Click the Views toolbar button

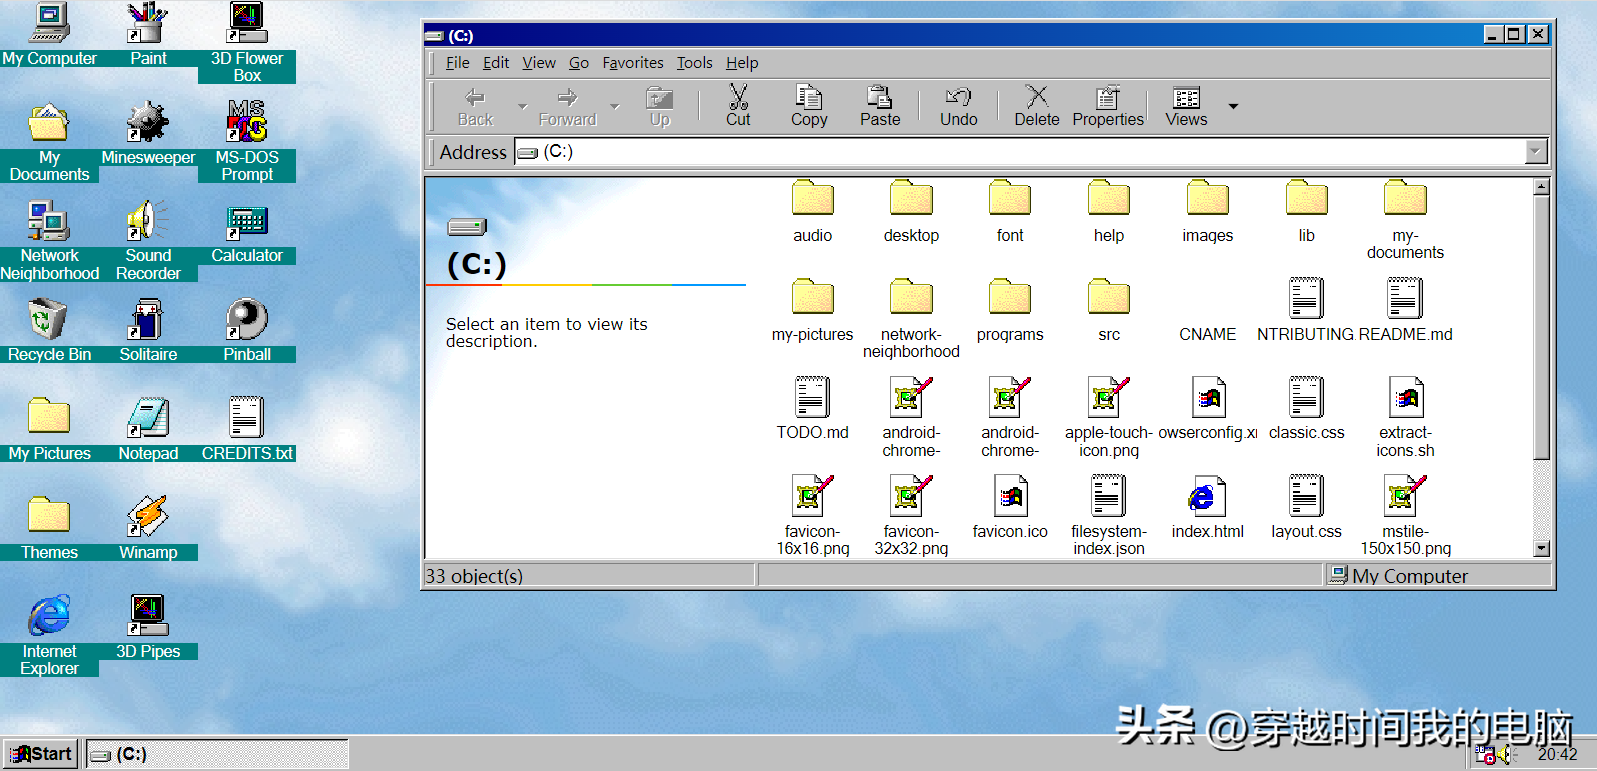pyautogui.click(x=1186, y=106)
